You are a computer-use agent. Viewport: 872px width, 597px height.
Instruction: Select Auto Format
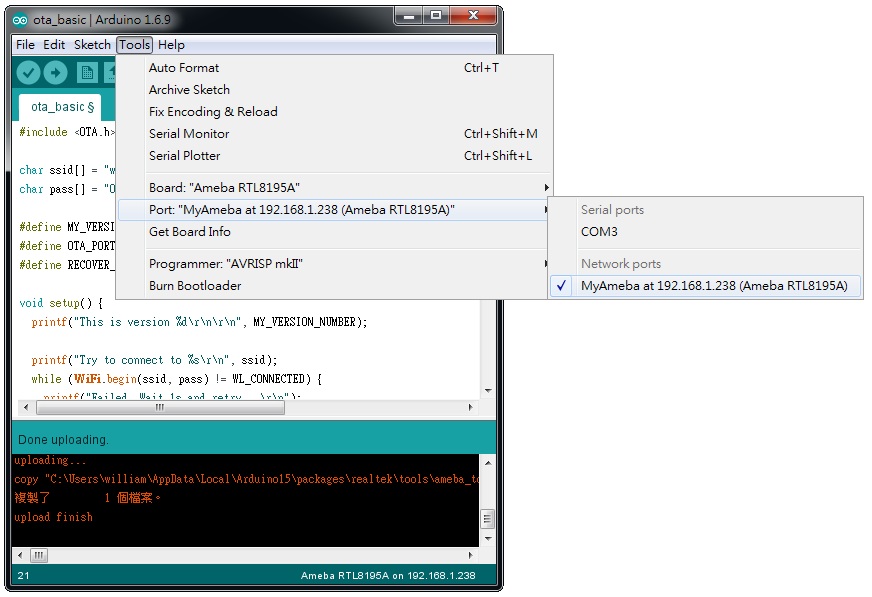(x=334, y=68)
